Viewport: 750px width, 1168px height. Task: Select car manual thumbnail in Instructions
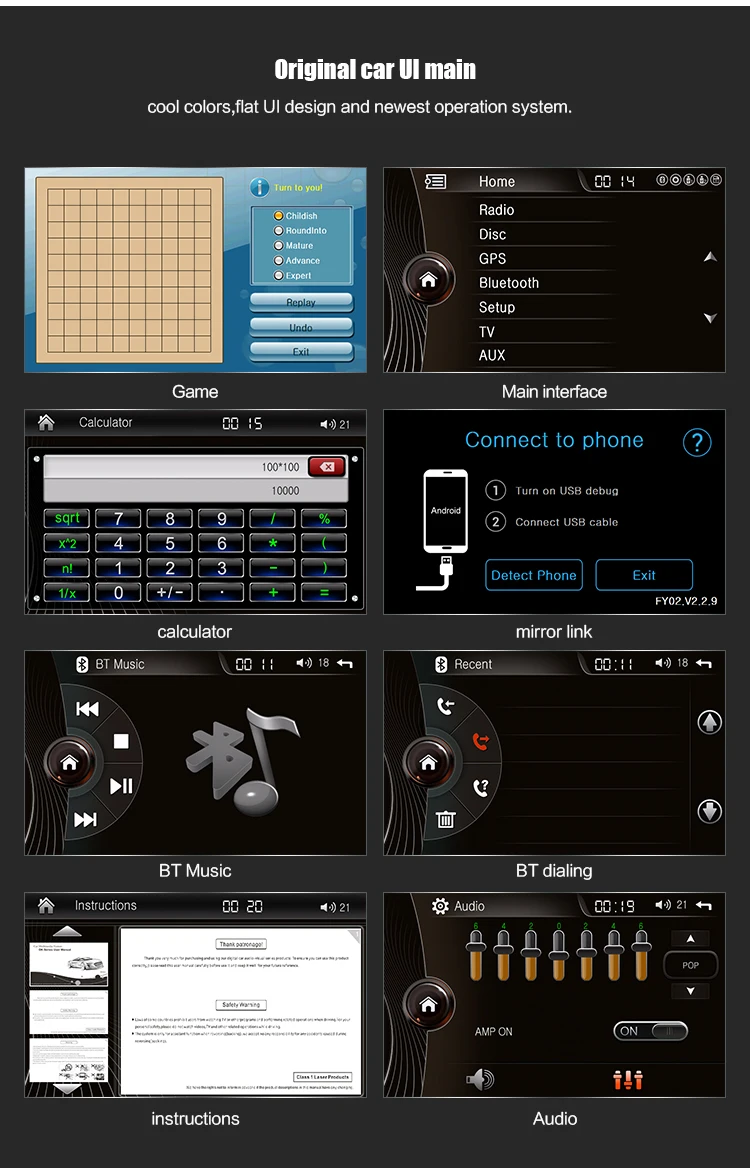(x=69, y=964)
